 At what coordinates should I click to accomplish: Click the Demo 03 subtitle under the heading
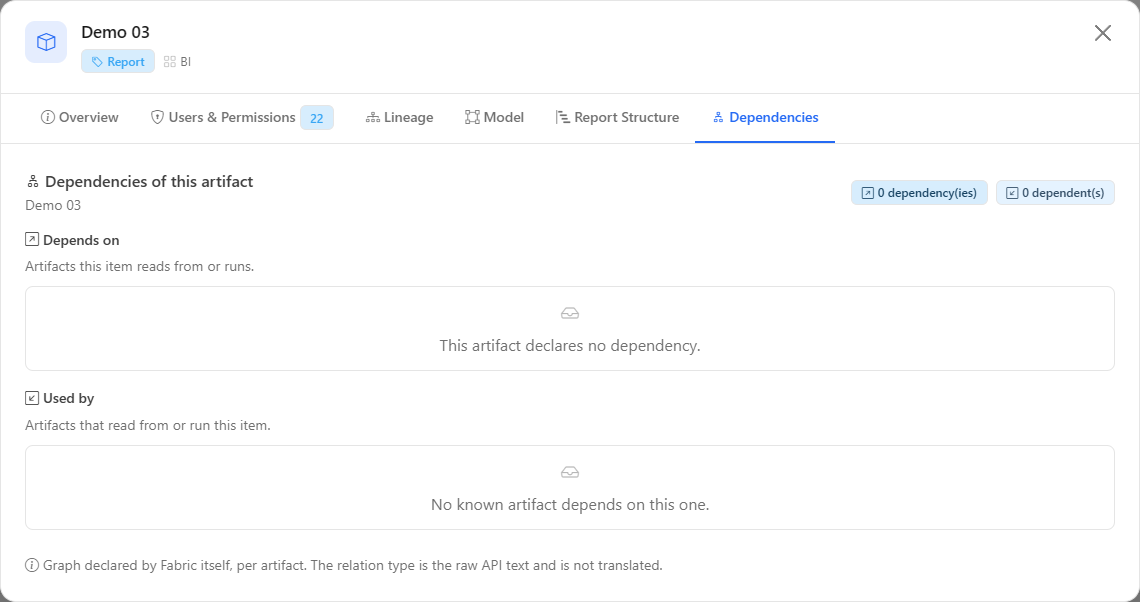53,205
